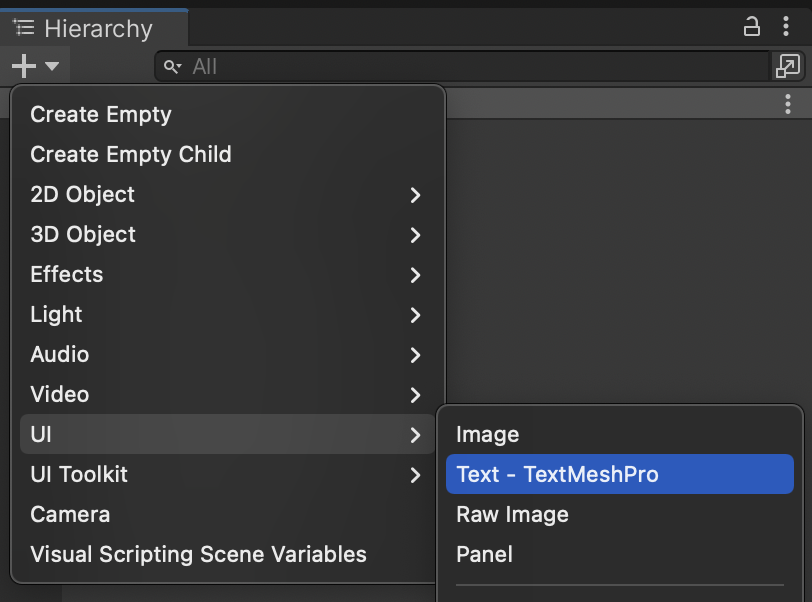Open the scene picker icon beside search
Screen dimensions: 812x602
[x=788, y=67]
